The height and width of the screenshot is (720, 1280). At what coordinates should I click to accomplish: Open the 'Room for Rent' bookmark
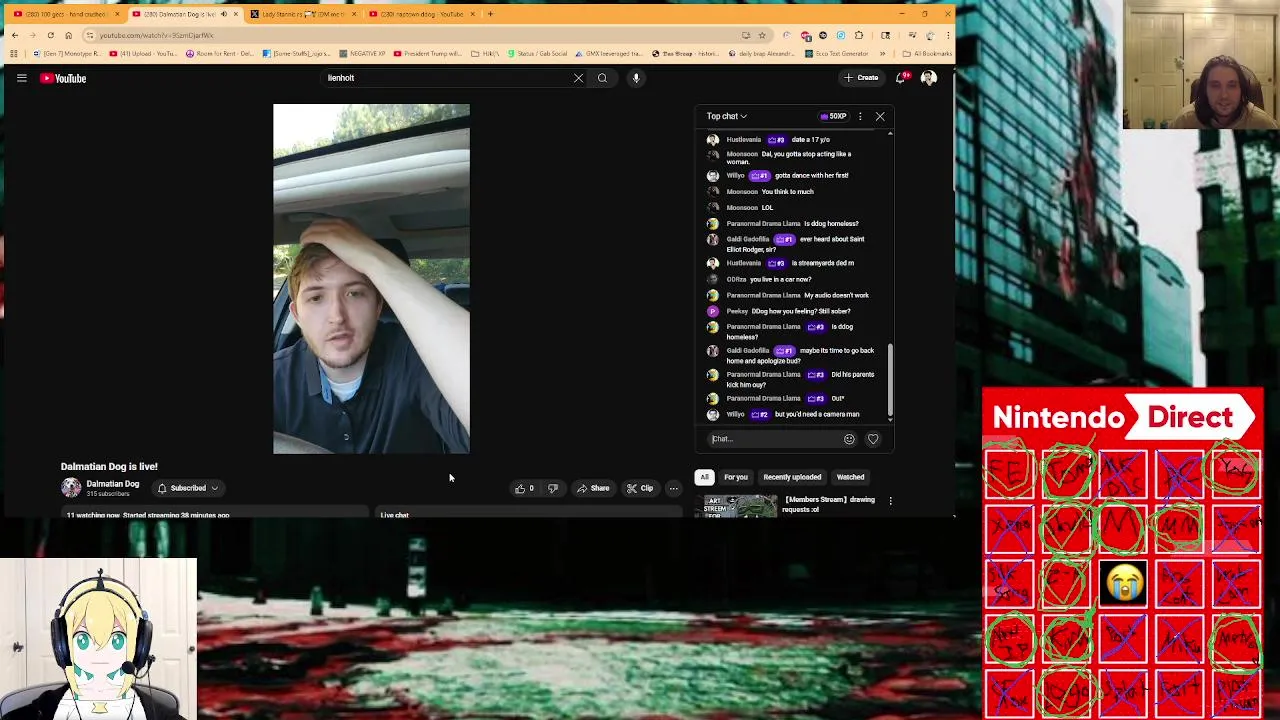pos(219,53)
